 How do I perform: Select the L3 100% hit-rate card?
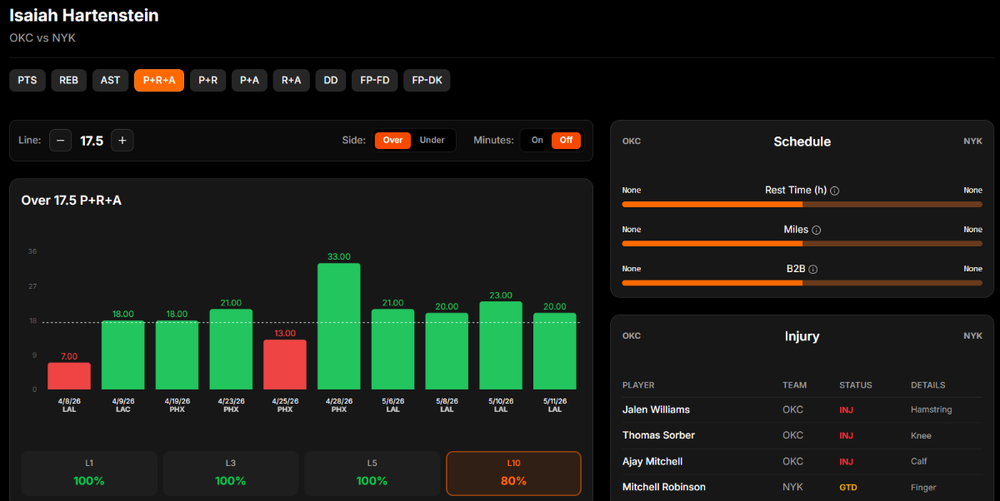point(231,473)
